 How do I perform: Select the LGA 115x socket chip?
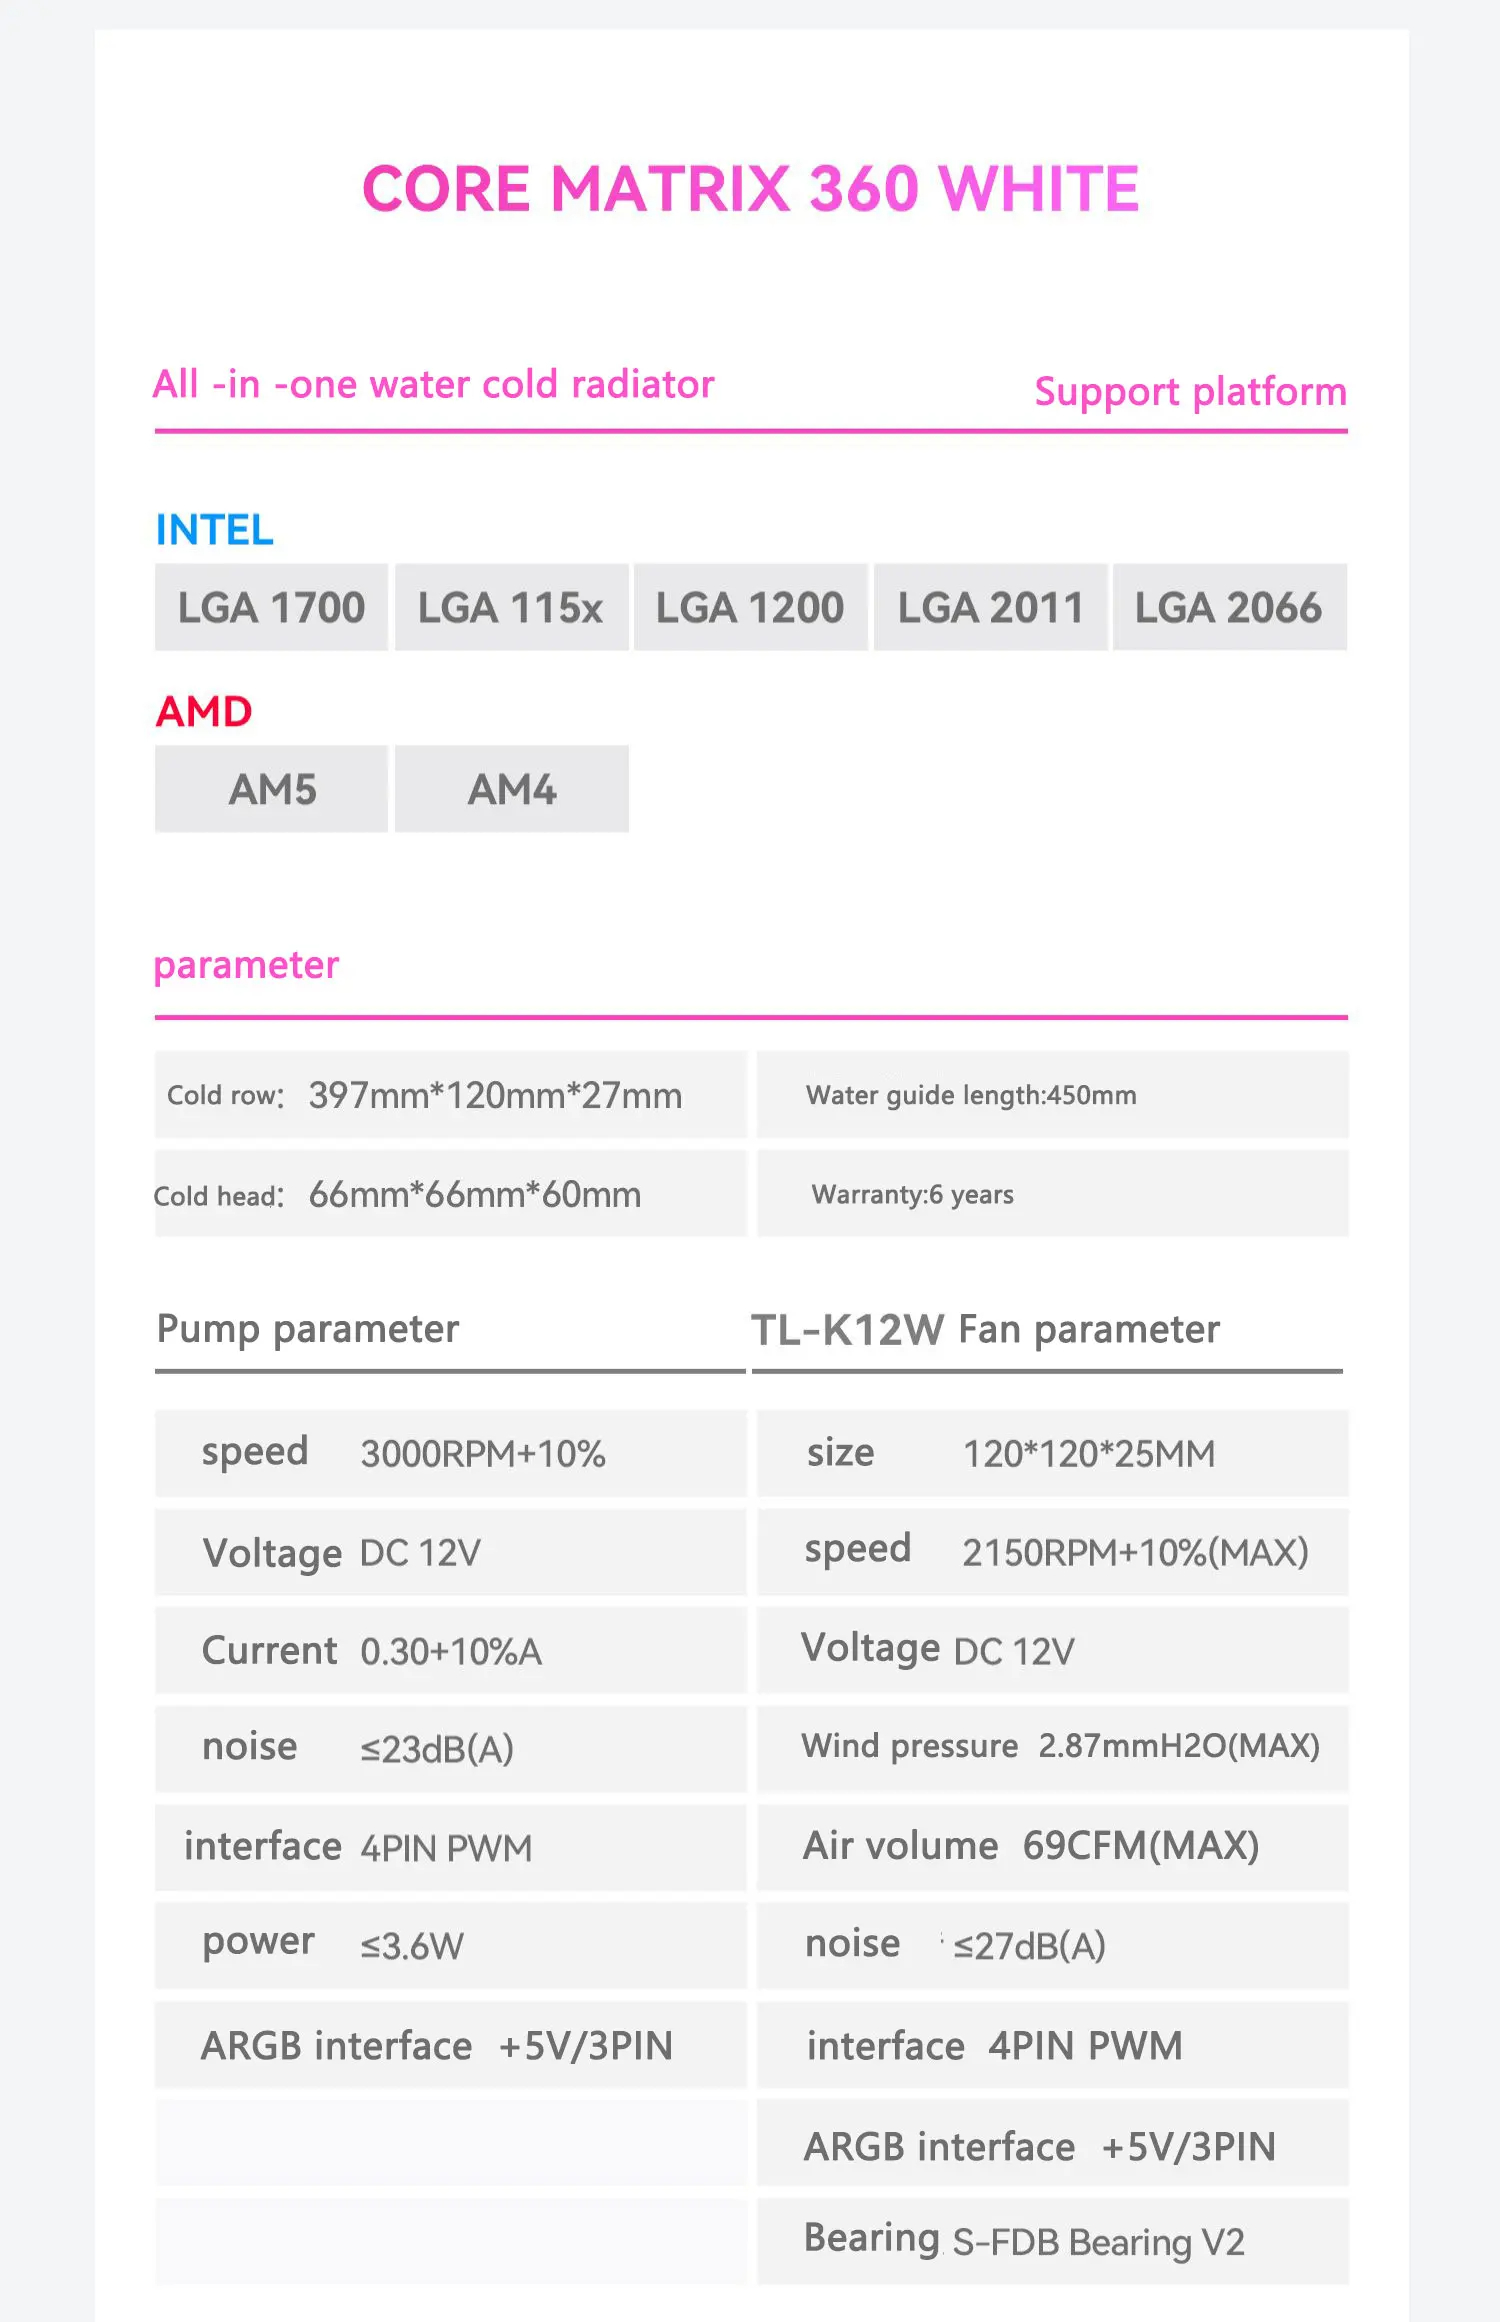[511, 607]
